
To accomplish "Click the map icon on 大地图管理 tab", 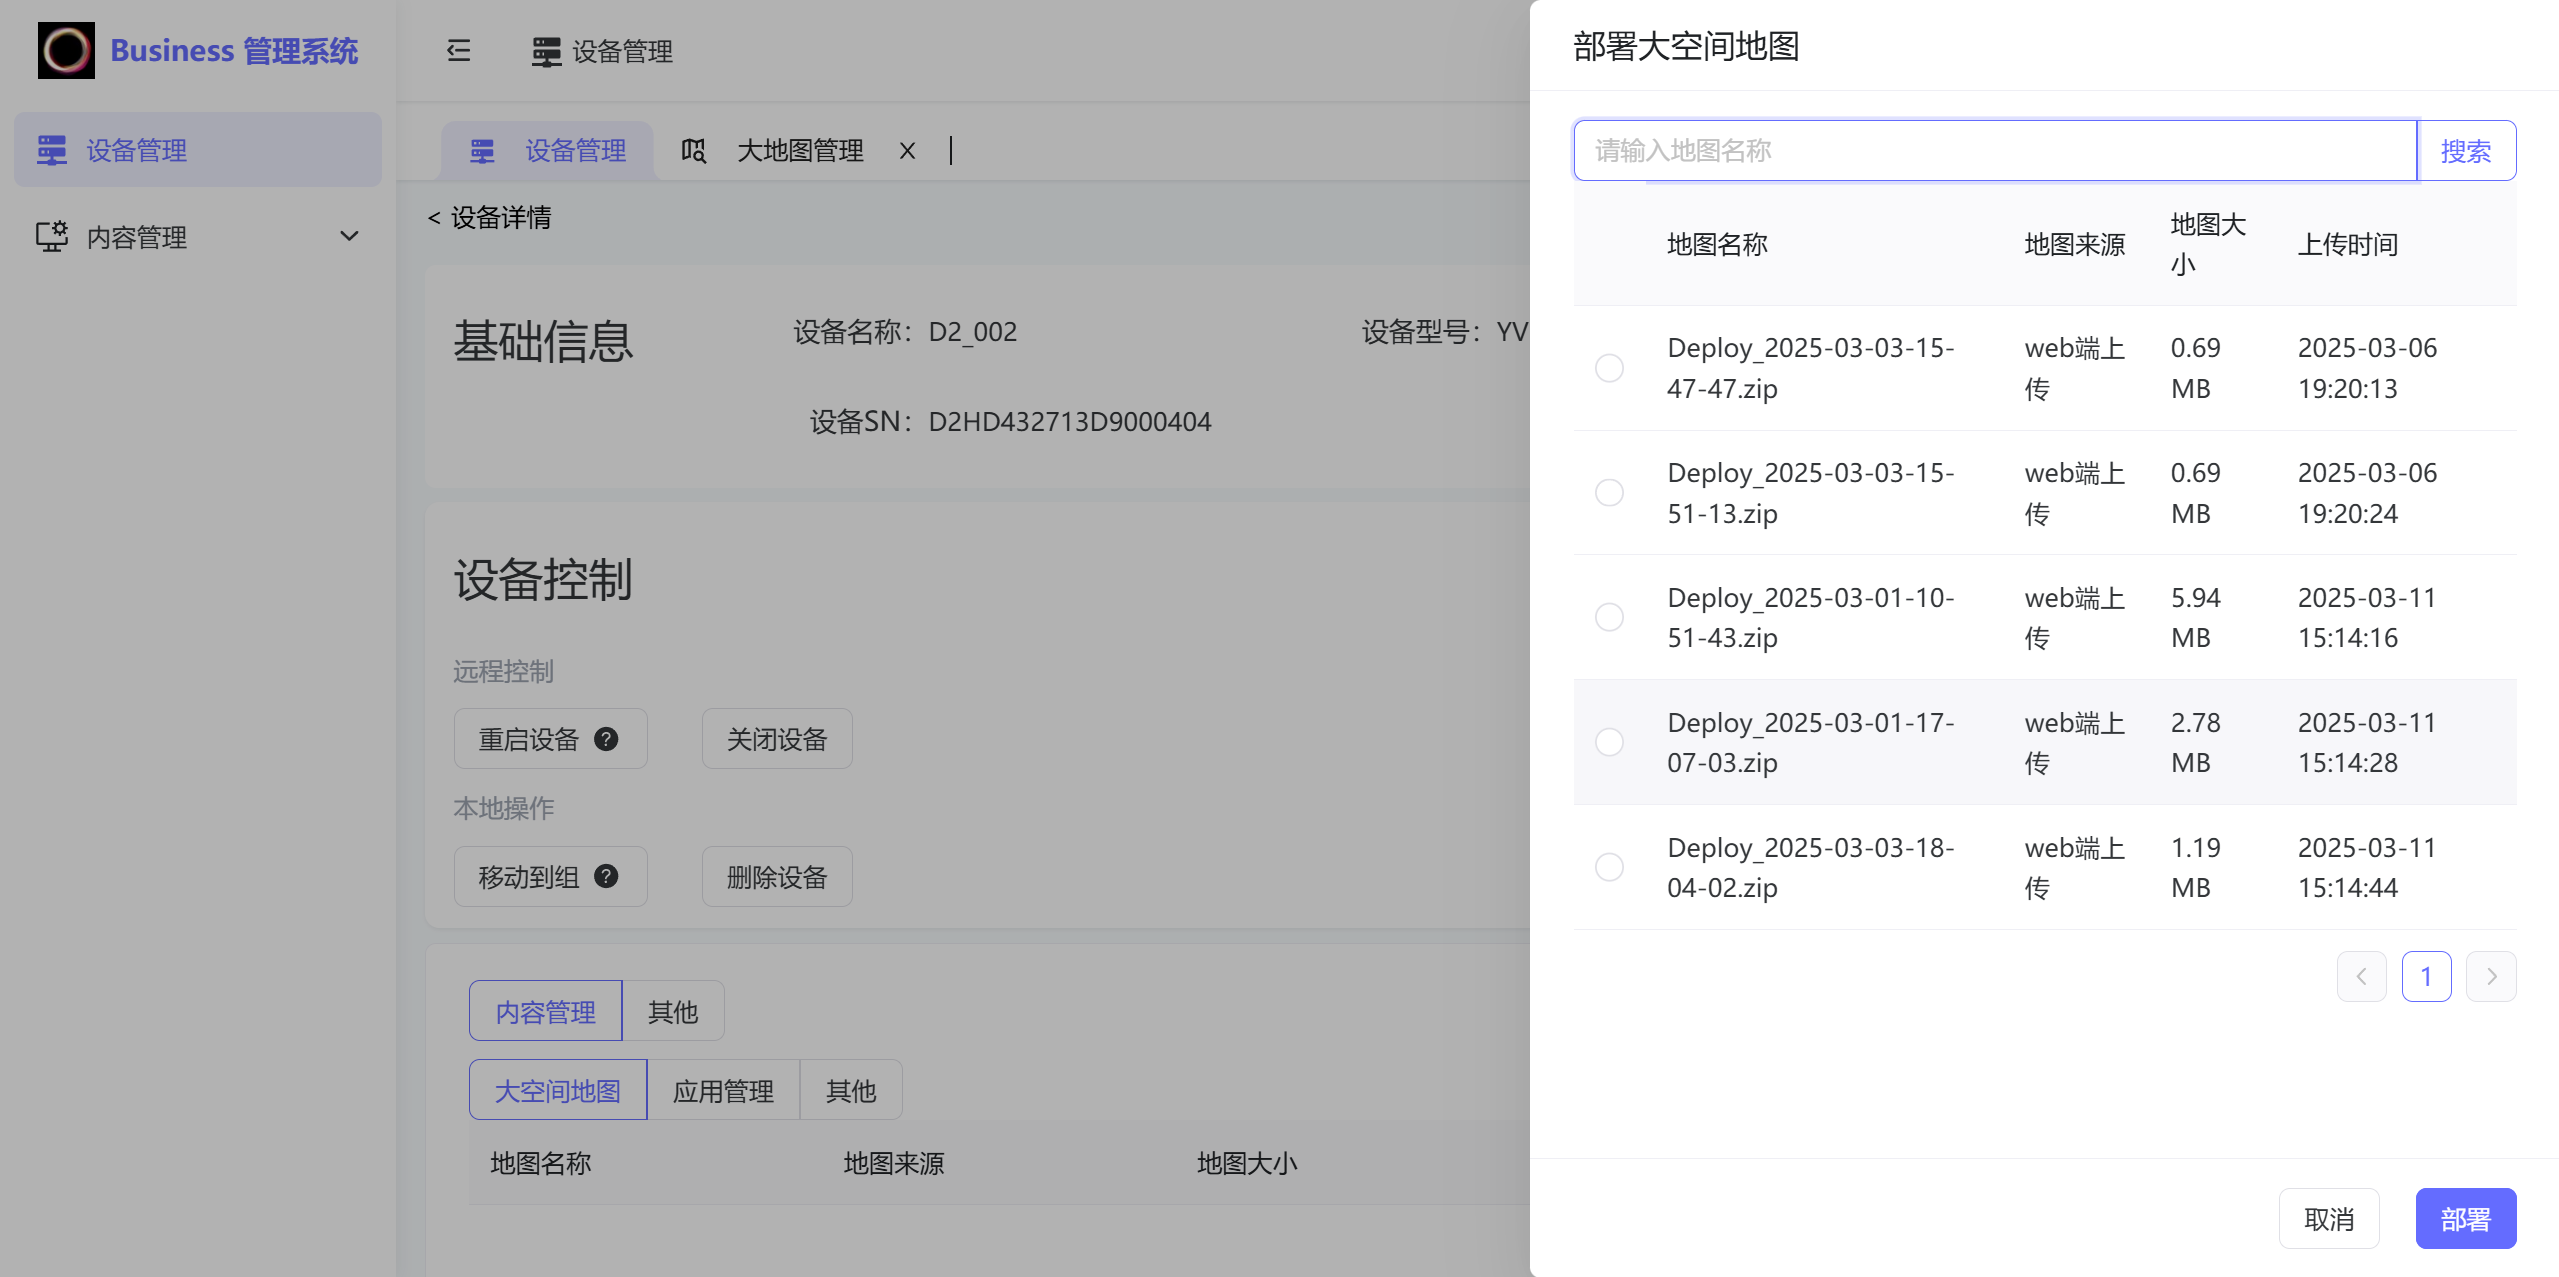I will tap(693, 151).
